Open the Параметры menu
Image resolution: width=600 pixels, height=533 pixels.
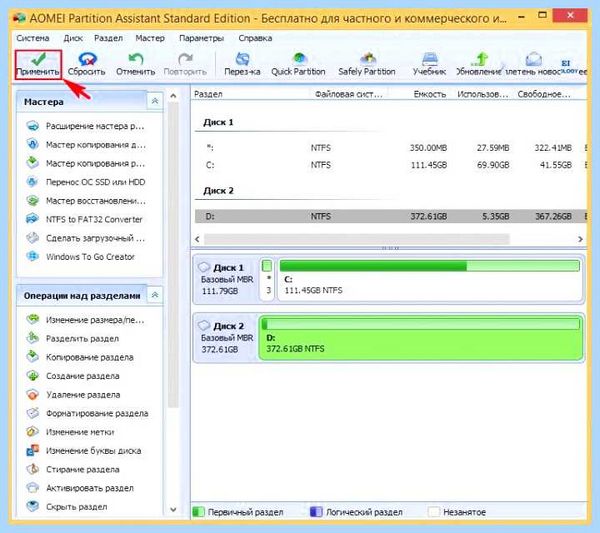201,38
